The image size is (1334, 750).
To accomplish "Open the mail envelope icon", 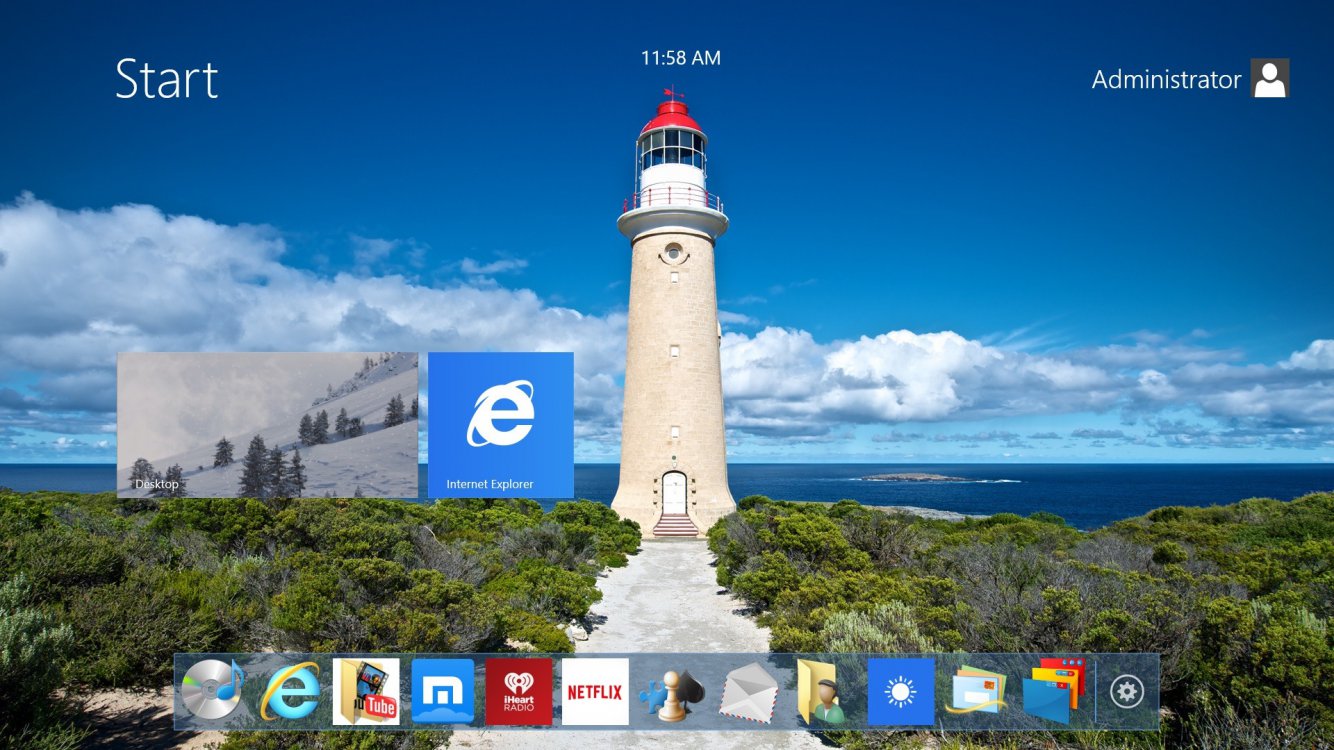I will point(748,691).
